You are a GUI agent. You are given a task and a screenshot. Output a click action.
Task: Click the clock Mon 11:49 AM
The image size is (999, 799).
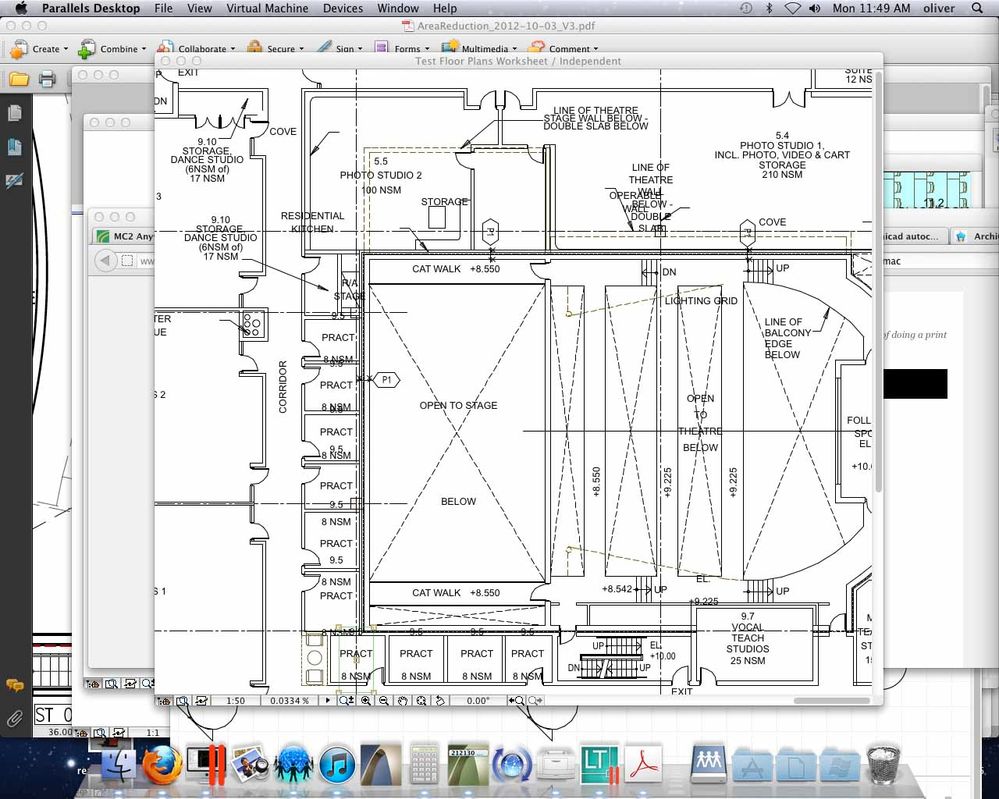871,8
